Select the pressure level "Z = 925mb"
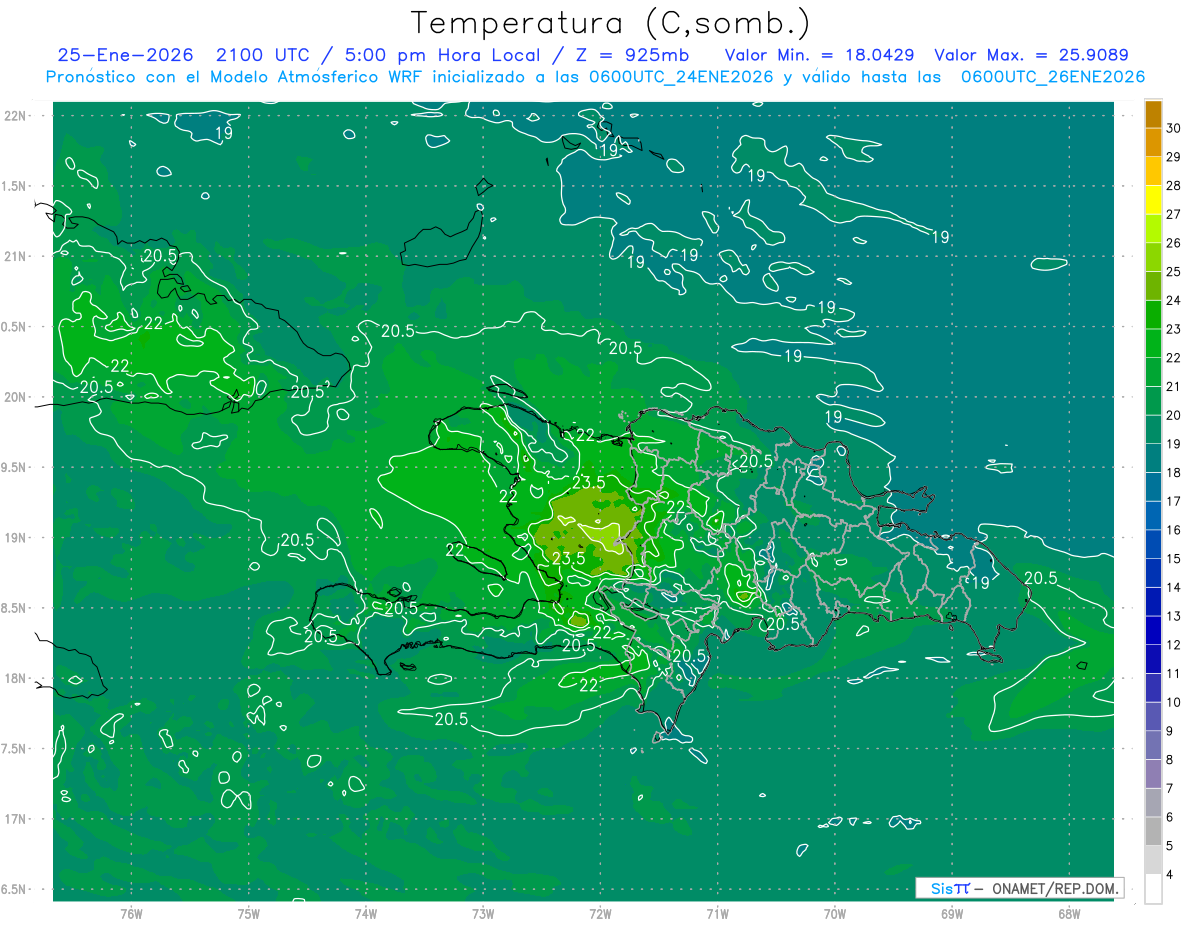 click(x=629, y=55)
